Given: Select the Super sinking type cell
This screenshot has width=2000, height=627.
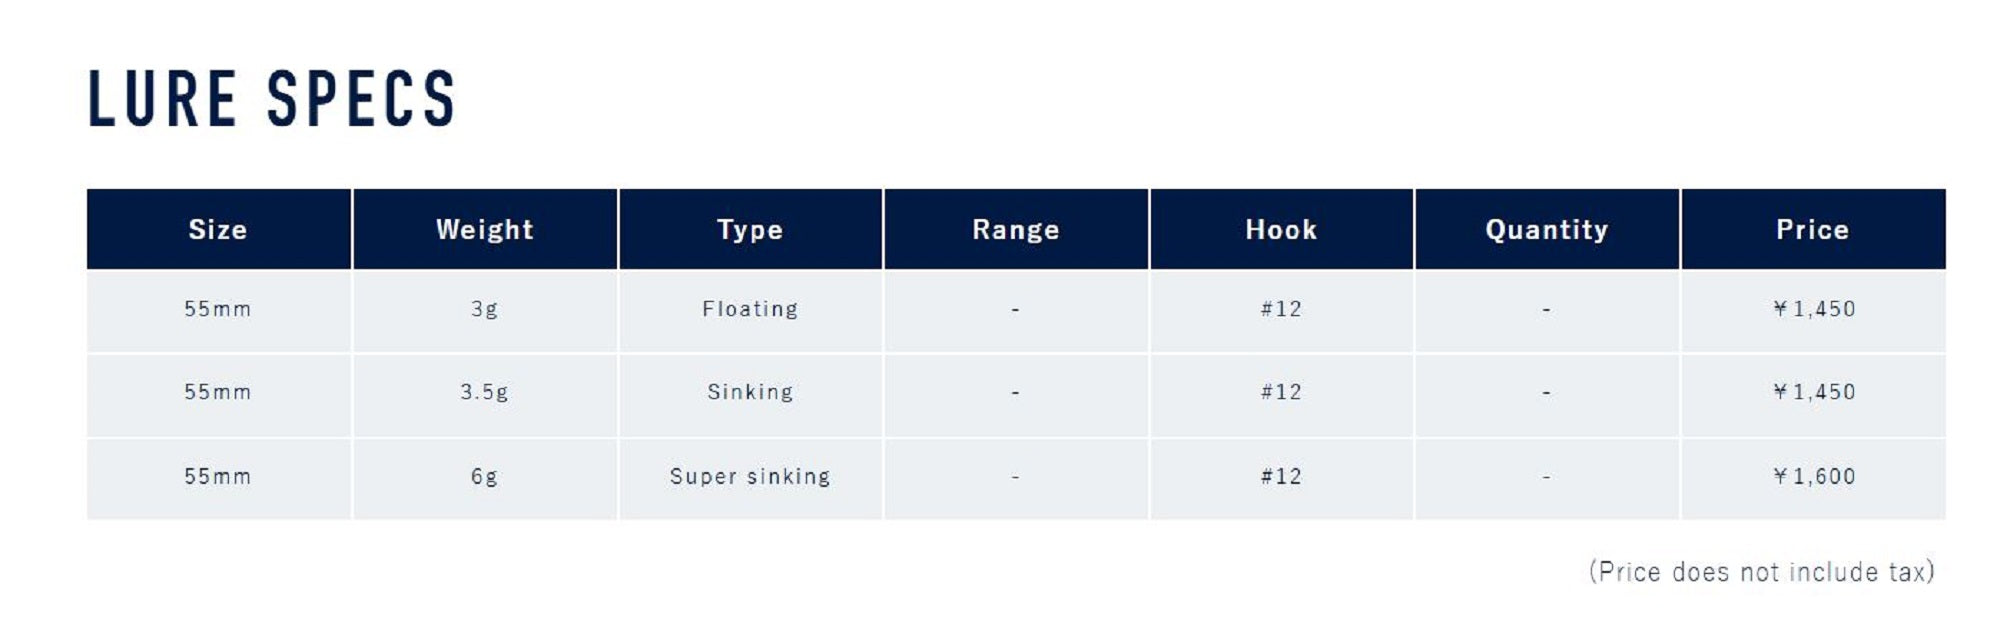Looking at the screenshot, I should point(750,477).
